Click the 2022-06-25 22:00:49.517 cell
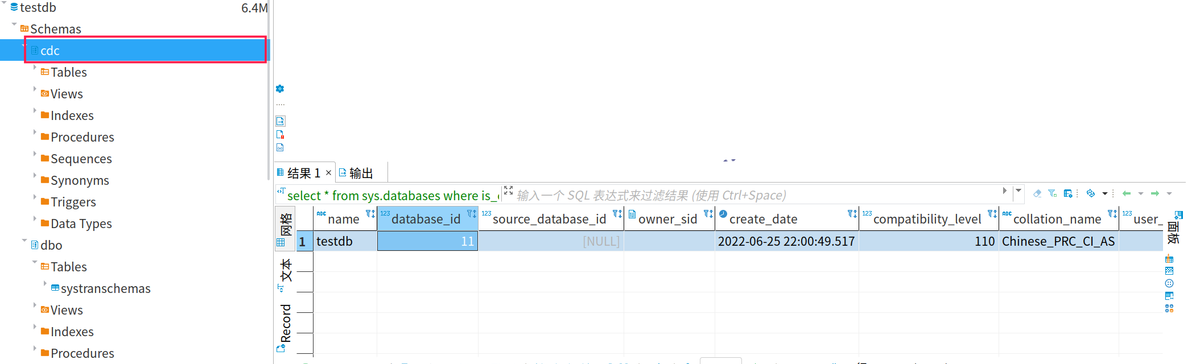Viewport: 1200px width, 364px height. click(786, 241)
